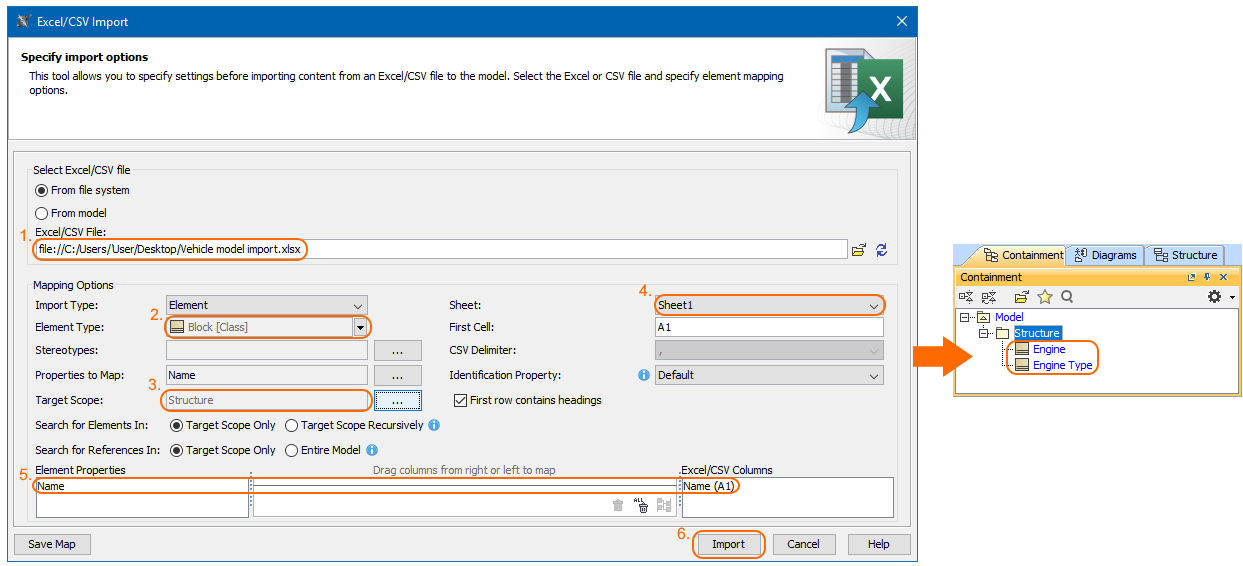
Task: Switch to the Structure tab
Action: 1185,255
